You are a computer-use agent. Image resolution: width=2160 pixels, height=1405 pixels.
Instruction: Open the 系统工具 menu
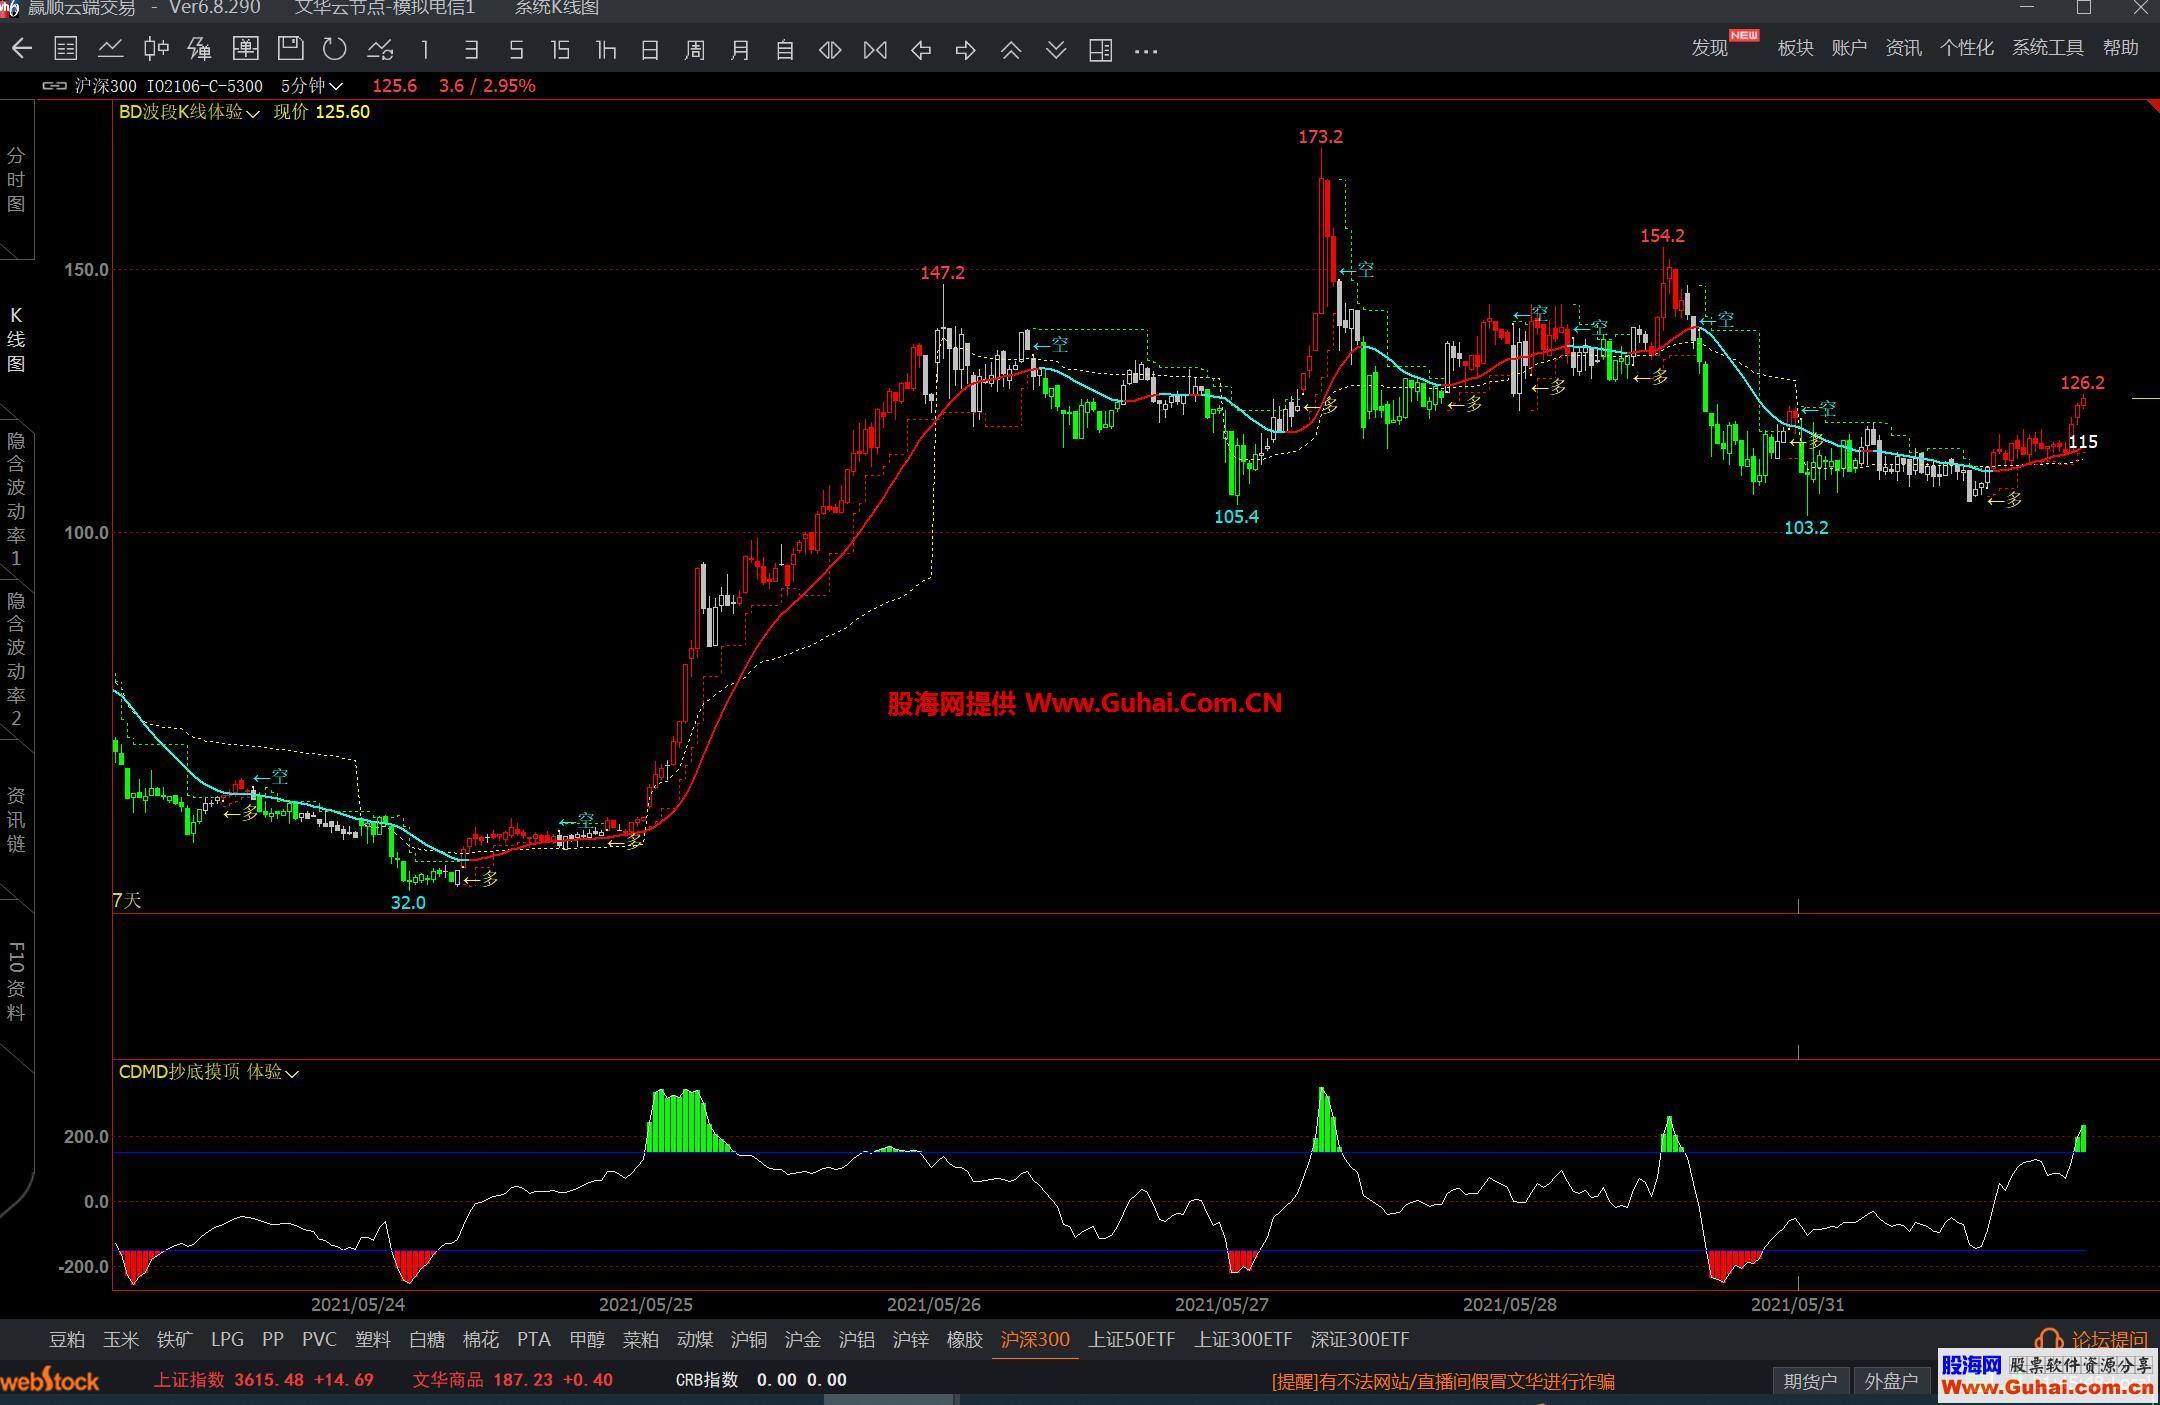tap(2047, 48)
